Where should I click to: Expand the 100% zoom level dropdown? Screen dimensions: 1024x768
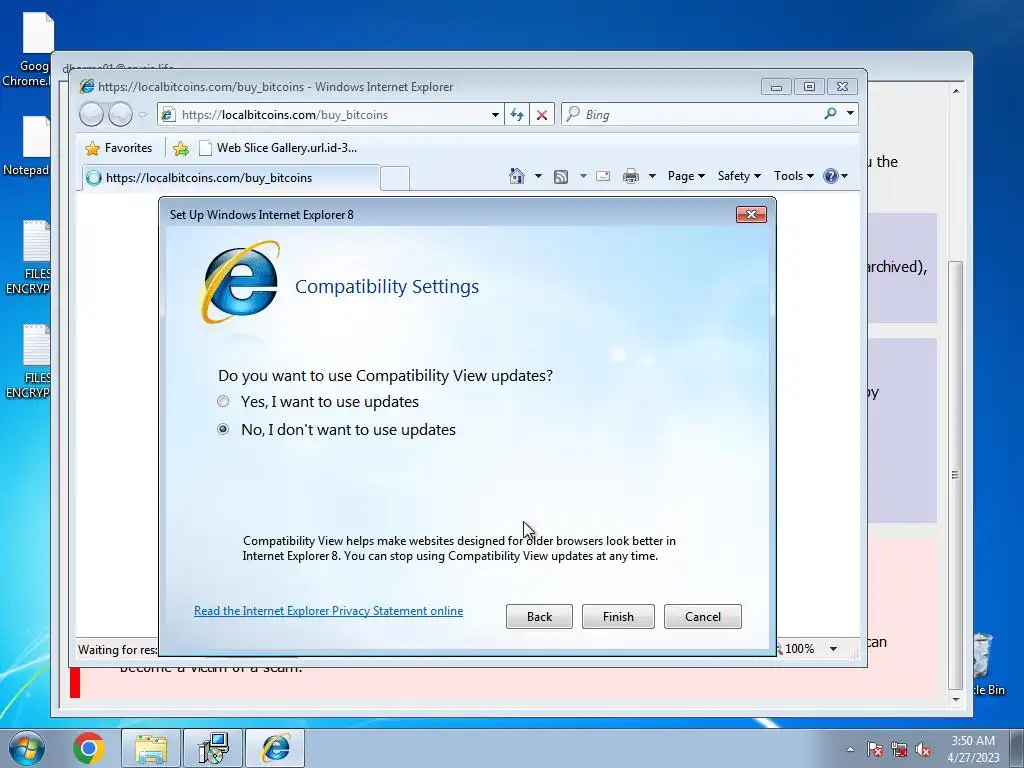[833, 648]
